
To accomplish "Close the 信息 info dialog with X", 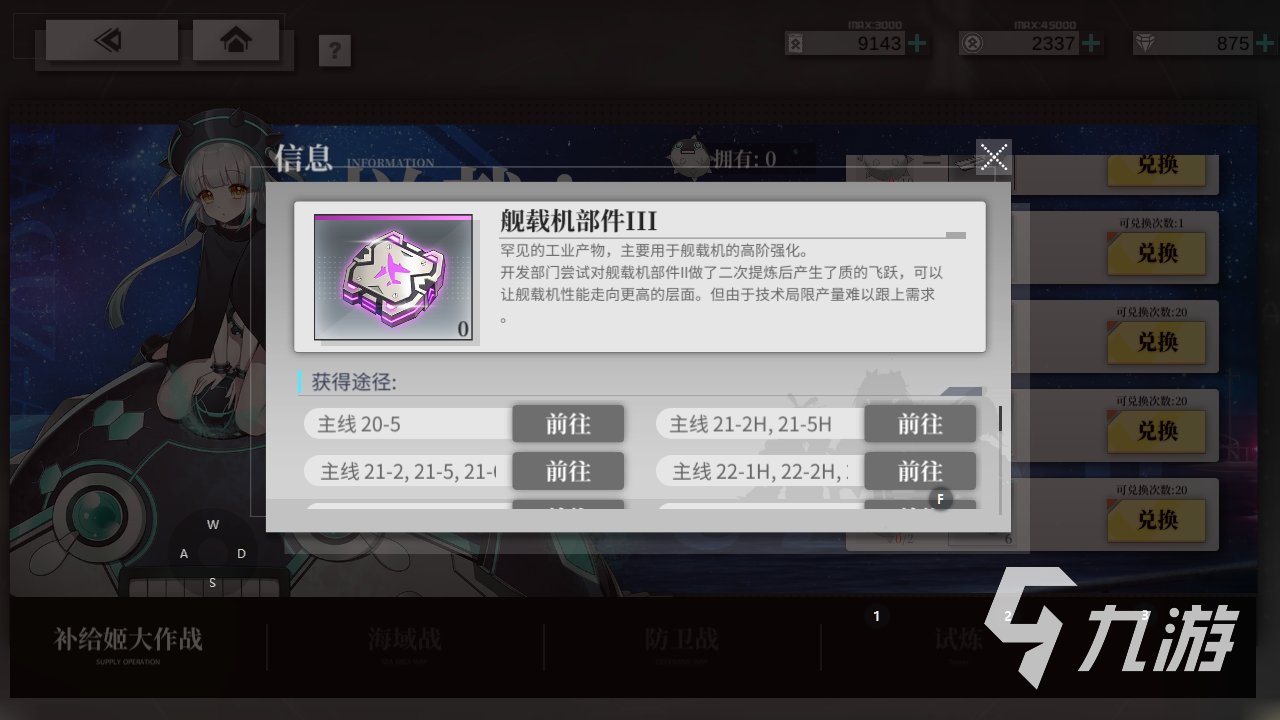I will pyautogui.click(x=994, y=157).
